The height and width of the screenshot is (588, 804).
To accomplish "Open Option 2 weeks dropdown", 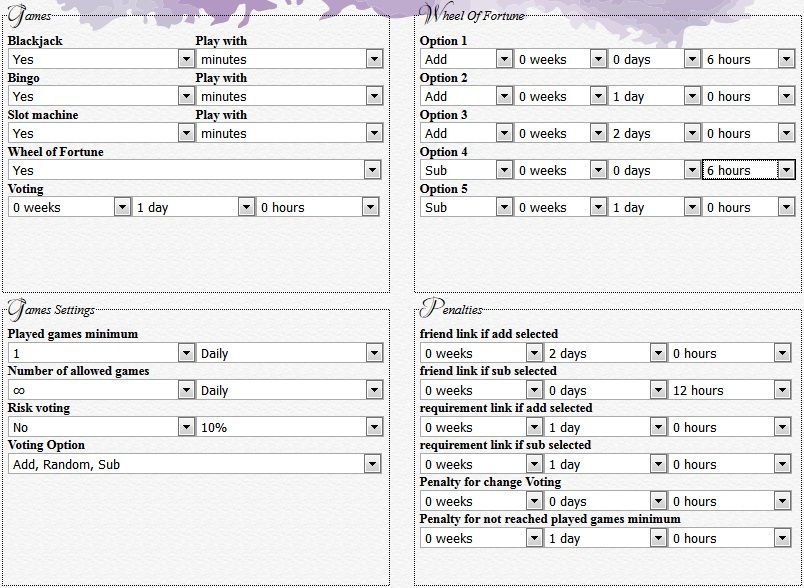I will click(560, 96).
